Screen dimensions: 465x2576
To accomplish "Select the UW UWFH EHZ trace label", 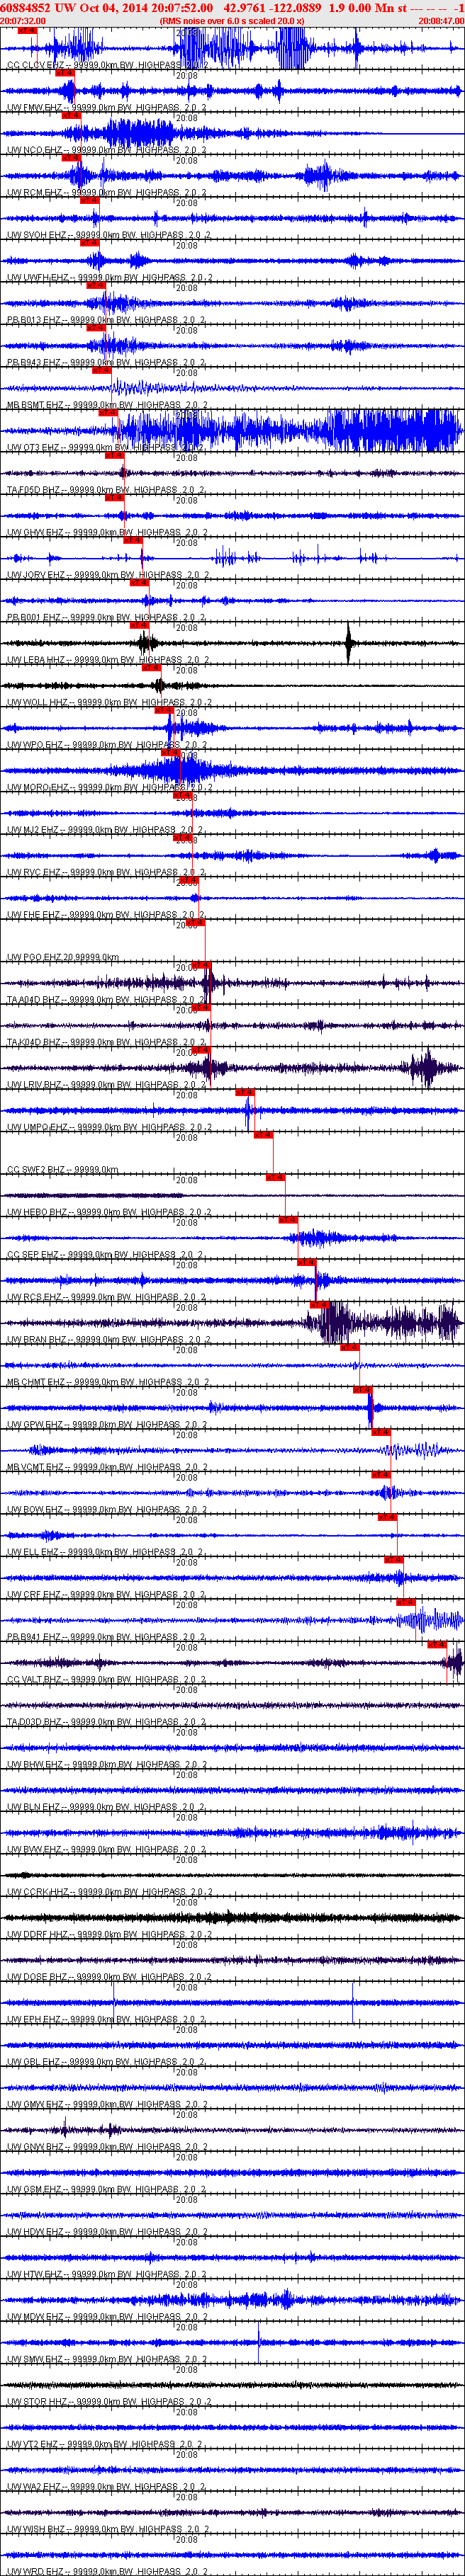I will [x=109, y=277].
